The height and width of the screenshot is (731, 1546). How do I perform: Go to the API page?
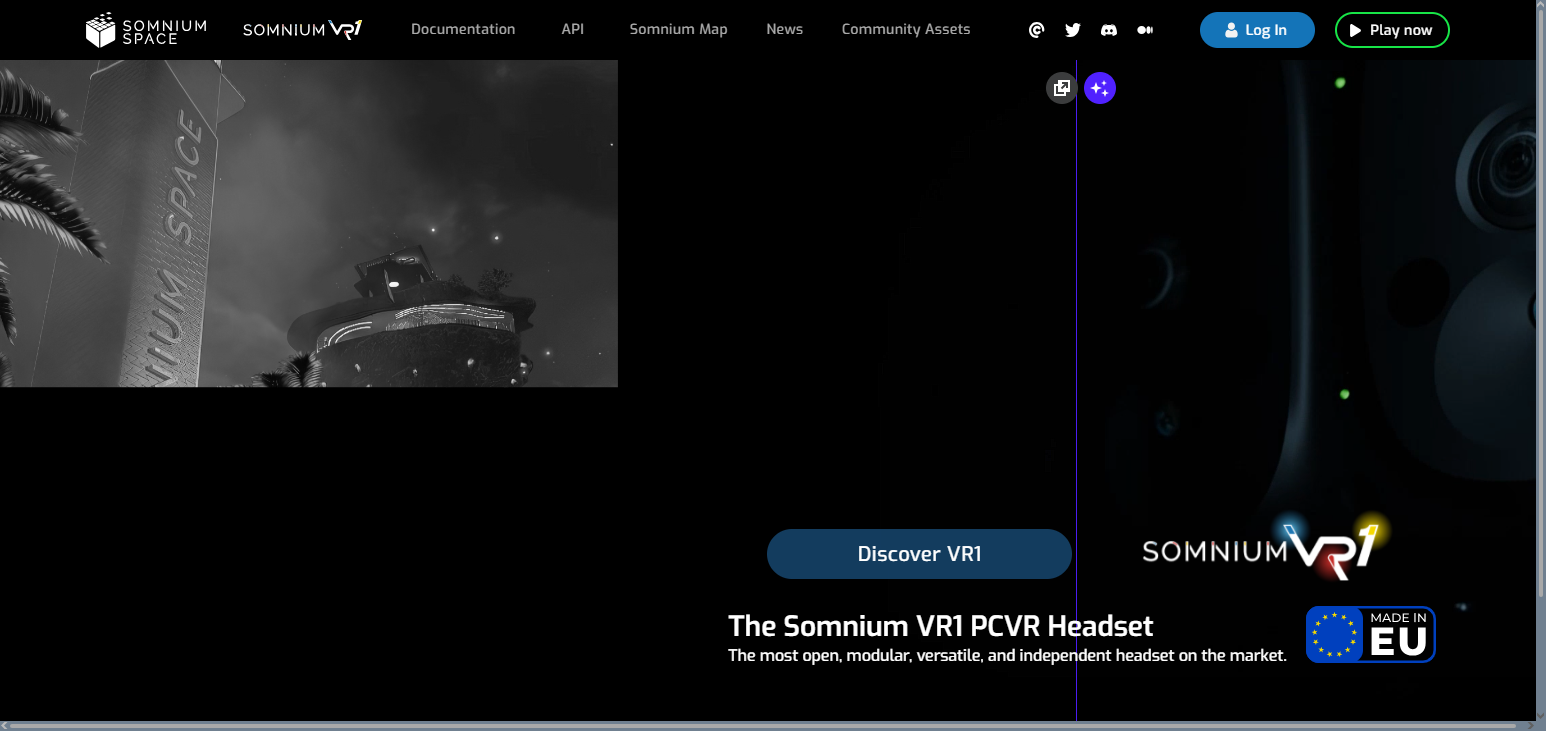[x=573, y=29]
